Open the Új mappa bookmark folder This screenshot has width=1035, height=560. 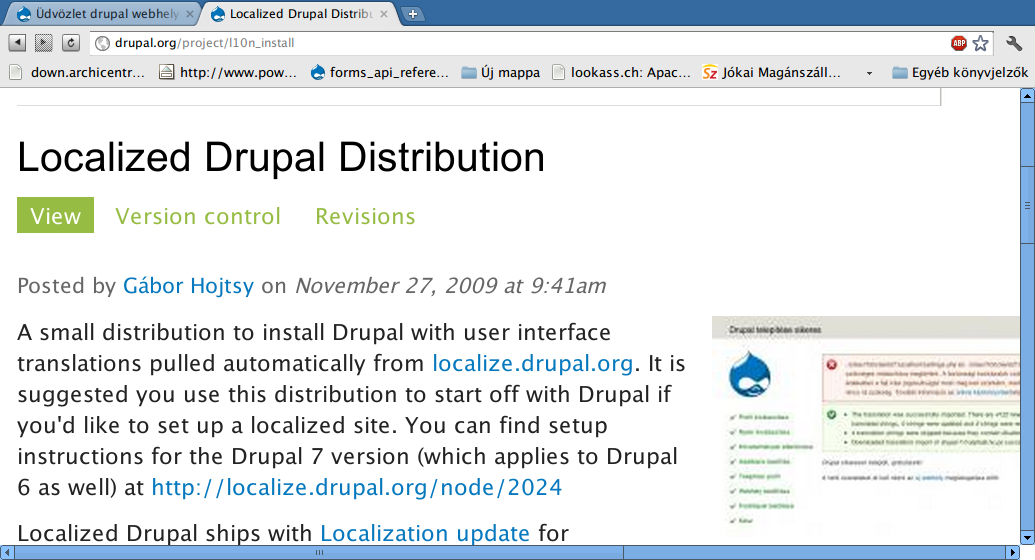tap(500, 73)
